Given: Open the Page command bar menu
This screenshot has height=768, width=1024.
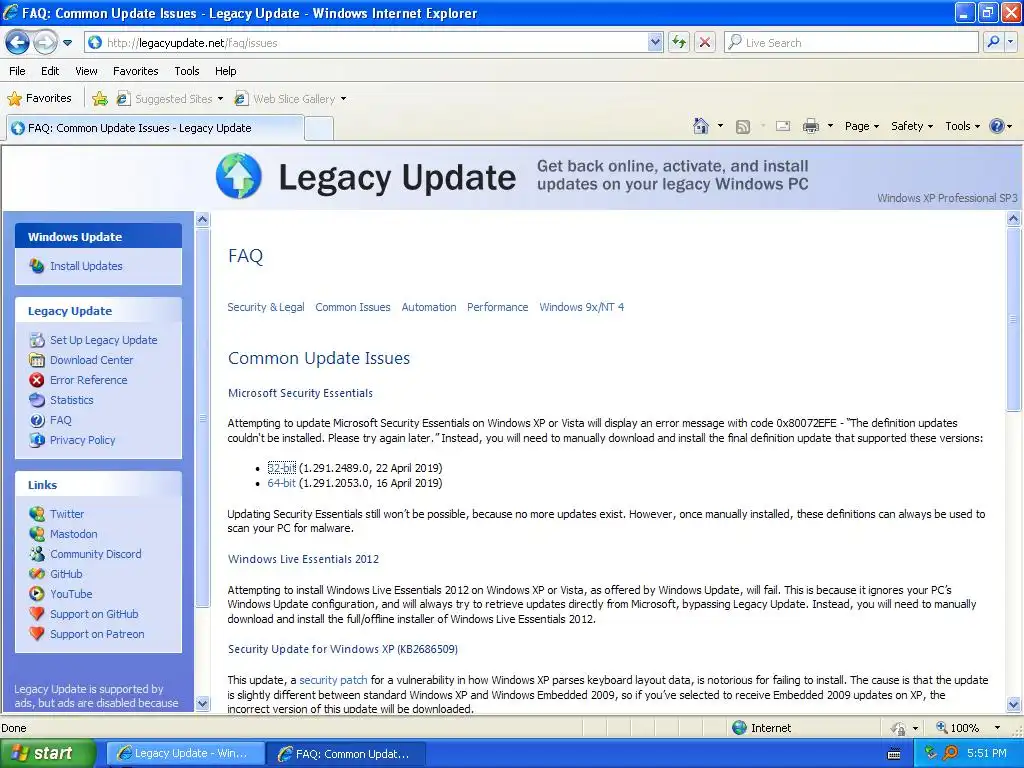Looking at the screenshot, I should click(862, 126).
